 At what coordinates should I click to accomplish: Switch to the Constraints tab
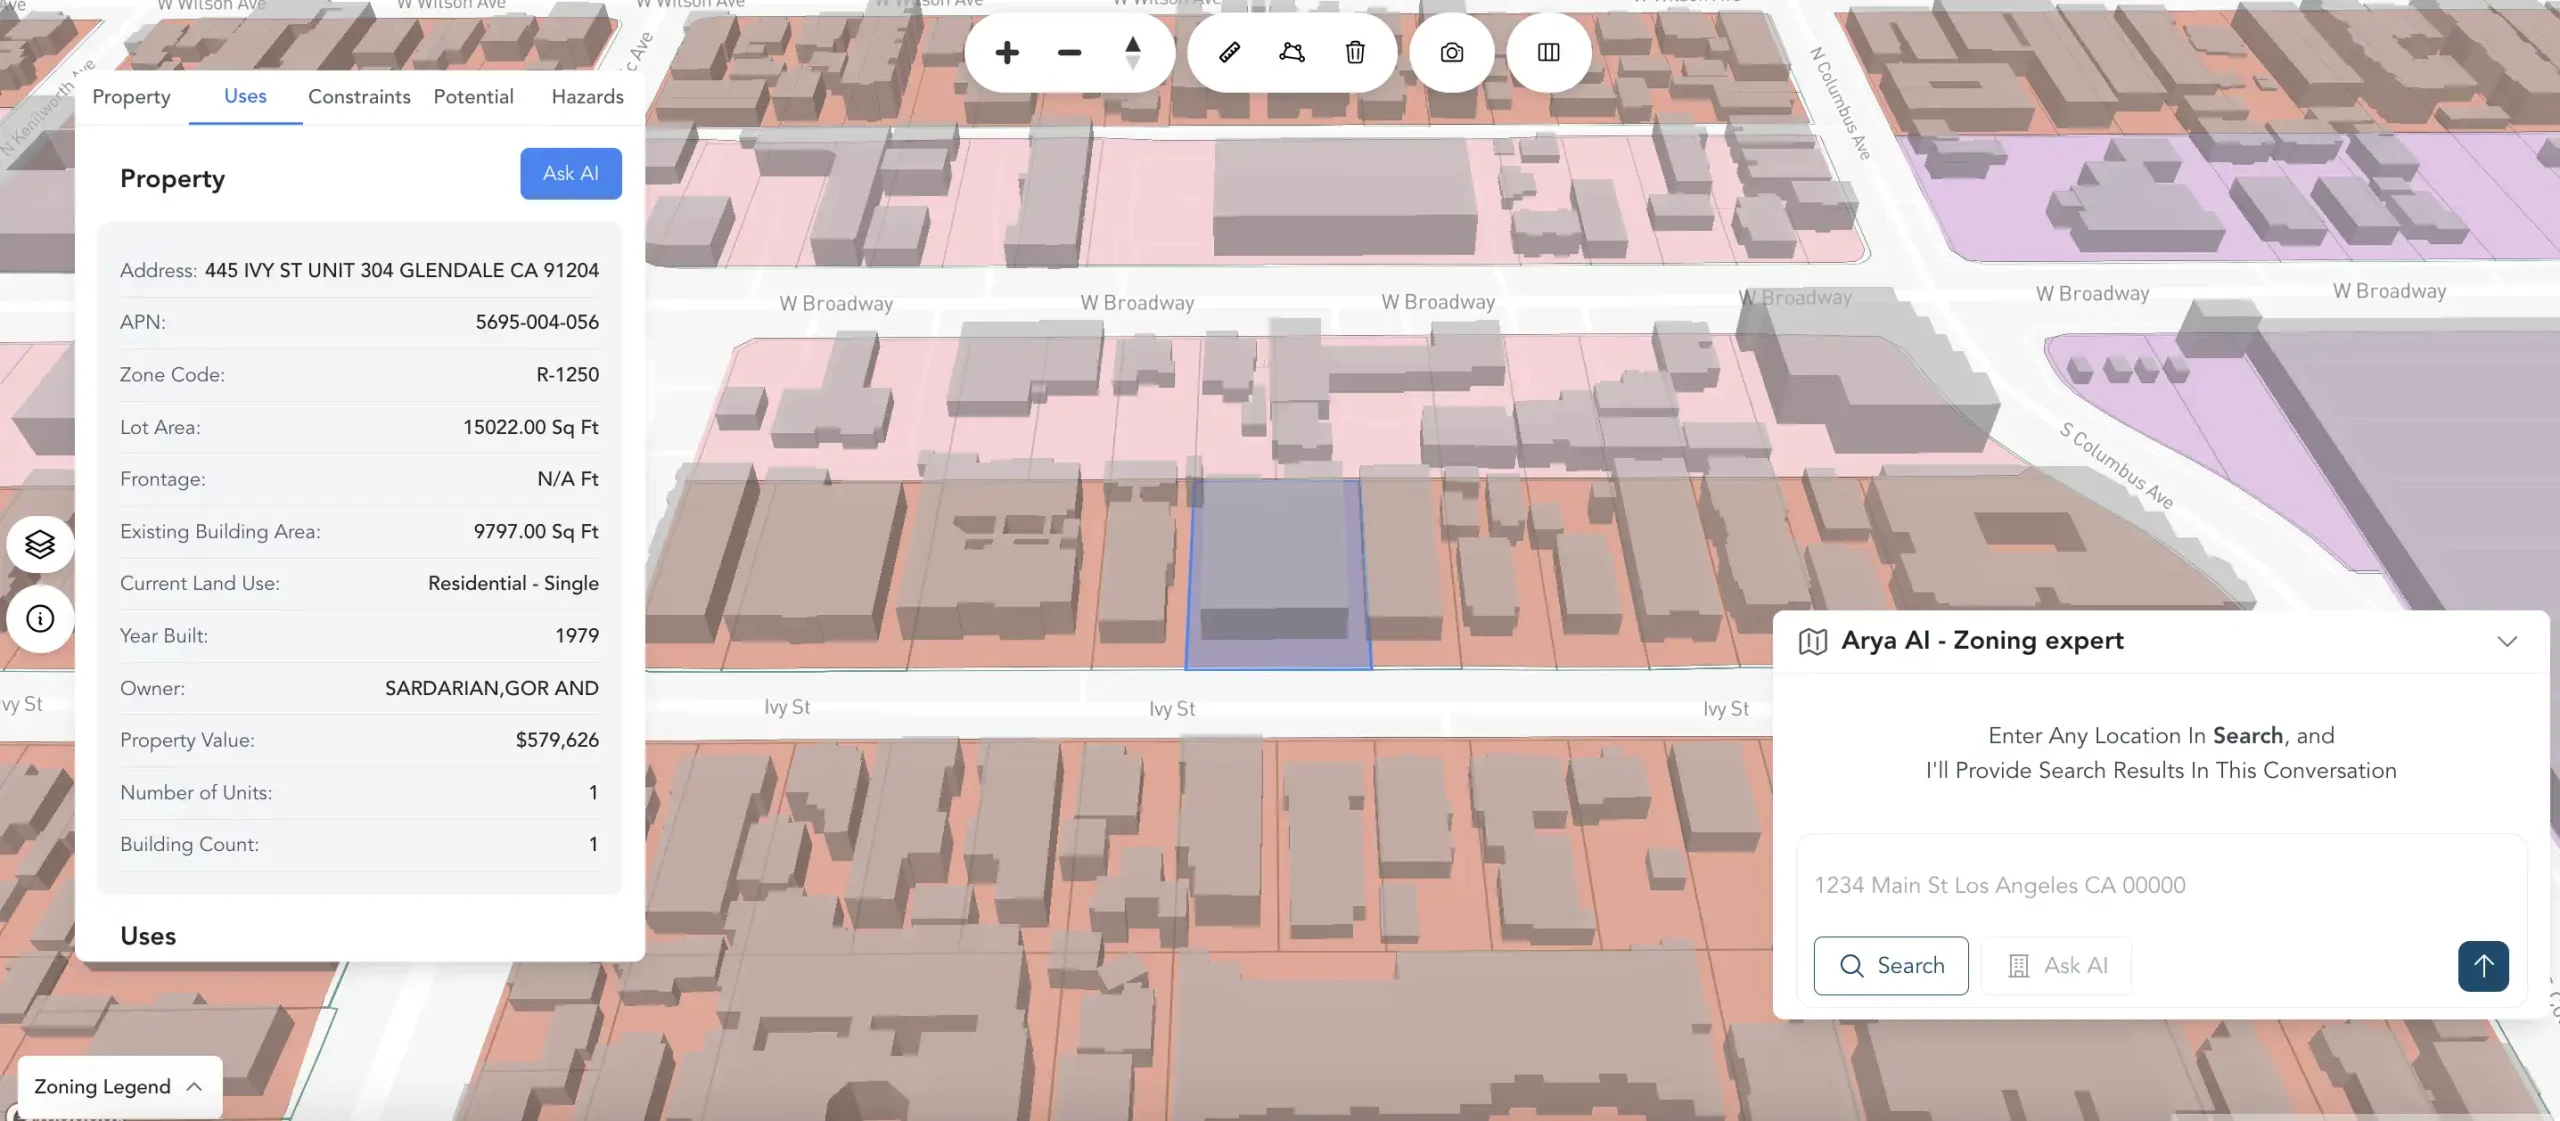[x=359, y=96]
